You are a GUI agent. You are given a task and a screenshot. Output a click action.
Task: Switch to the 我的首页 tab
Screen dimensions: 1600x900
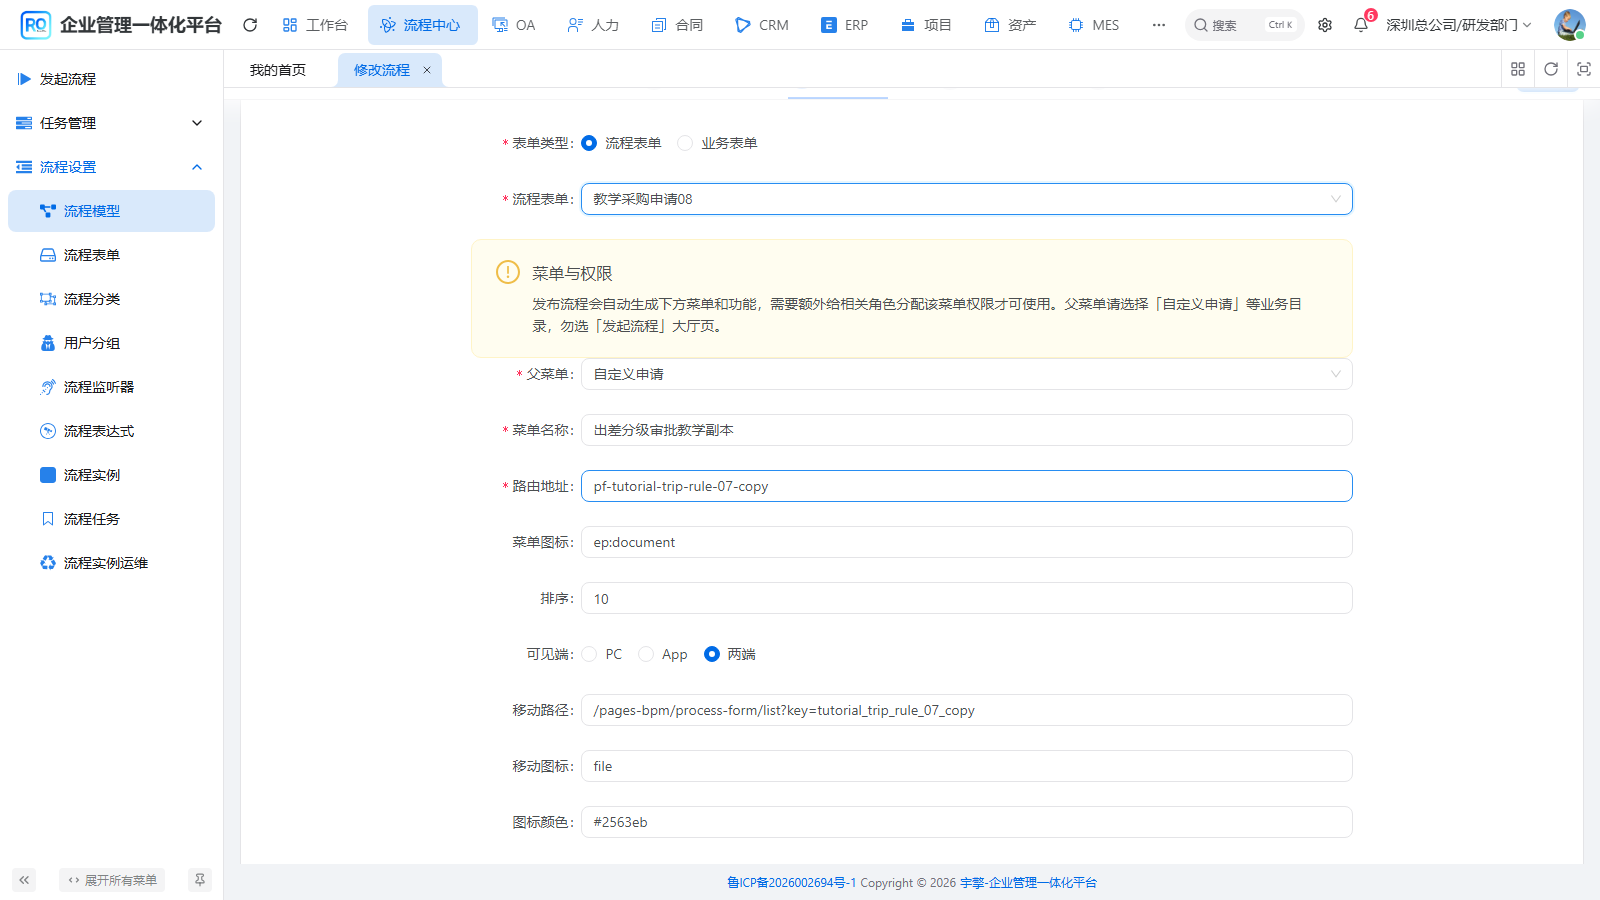(x=278, y=70)
